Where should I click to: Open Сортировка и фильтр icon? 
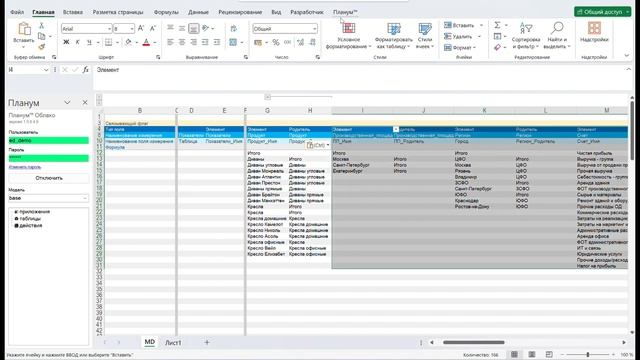pyautogui.click(x=526, y=28)
